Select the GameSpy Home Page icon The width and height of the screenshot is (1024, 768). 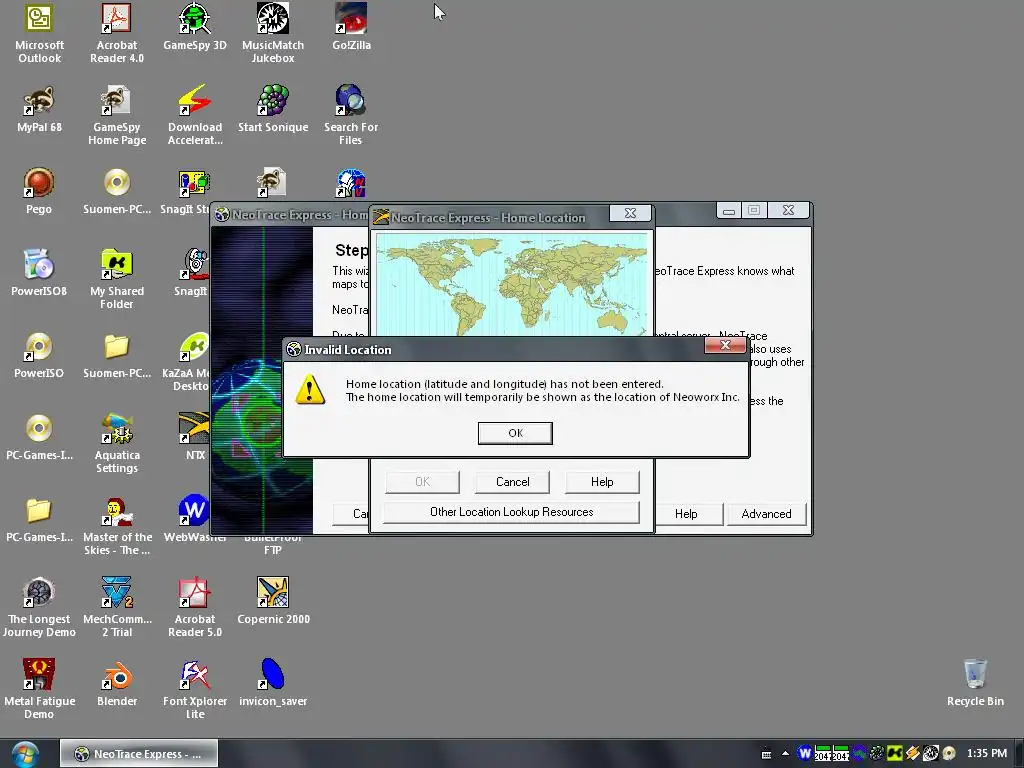tap(117, 115)
